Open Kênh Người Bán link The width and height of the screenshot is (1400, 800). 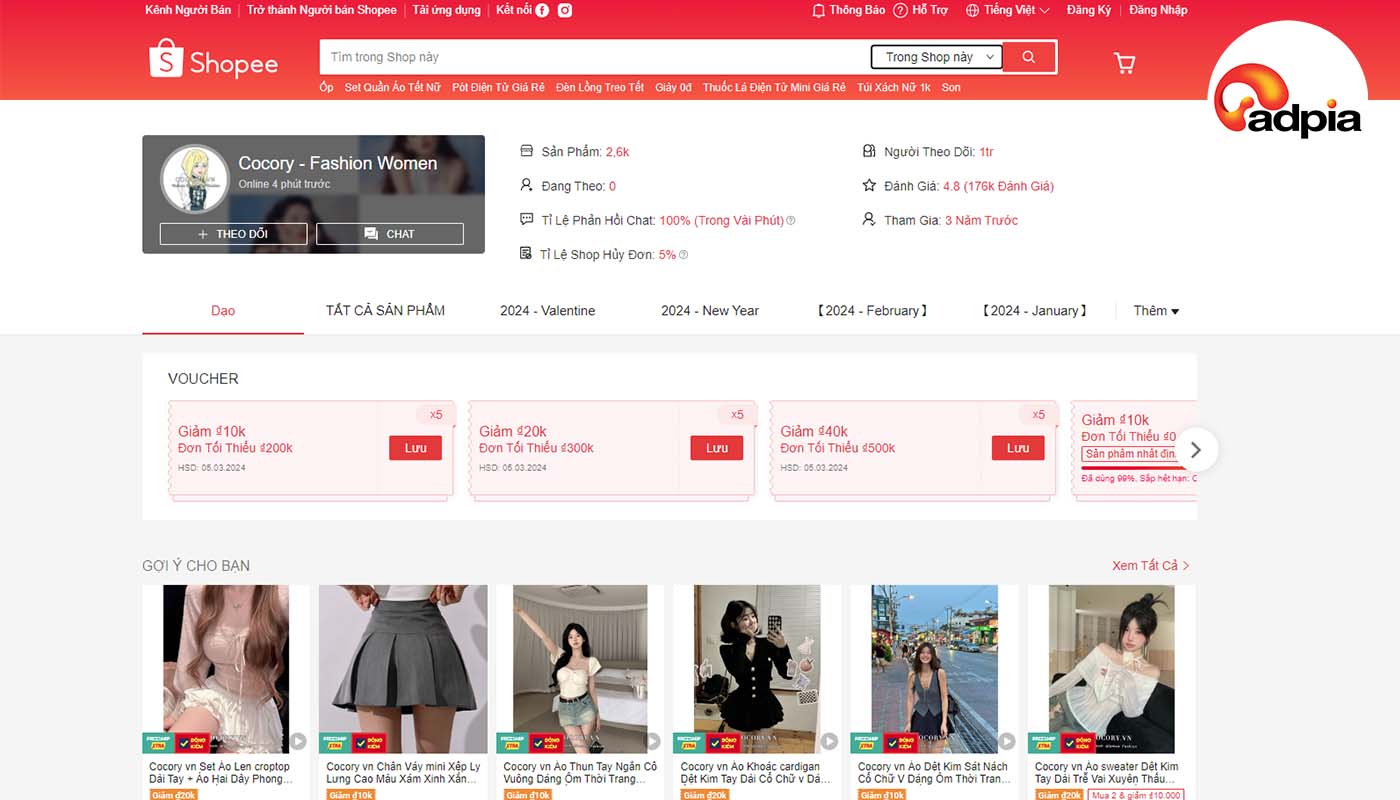click(x=188, y=10)
